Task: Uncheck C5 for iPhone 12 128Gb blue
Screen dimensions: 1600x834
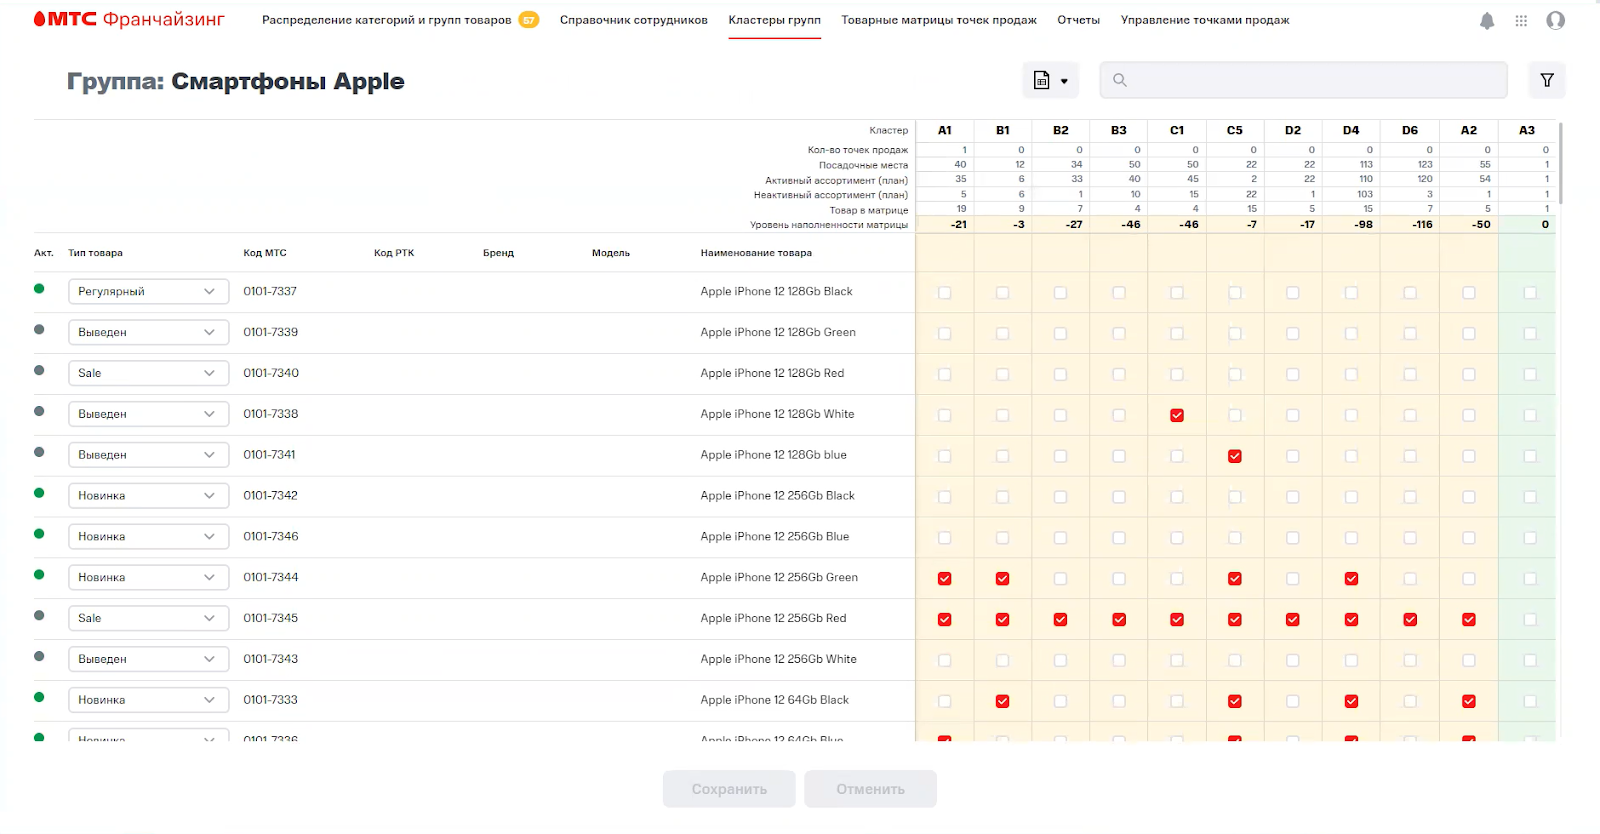Action: 1235,457
